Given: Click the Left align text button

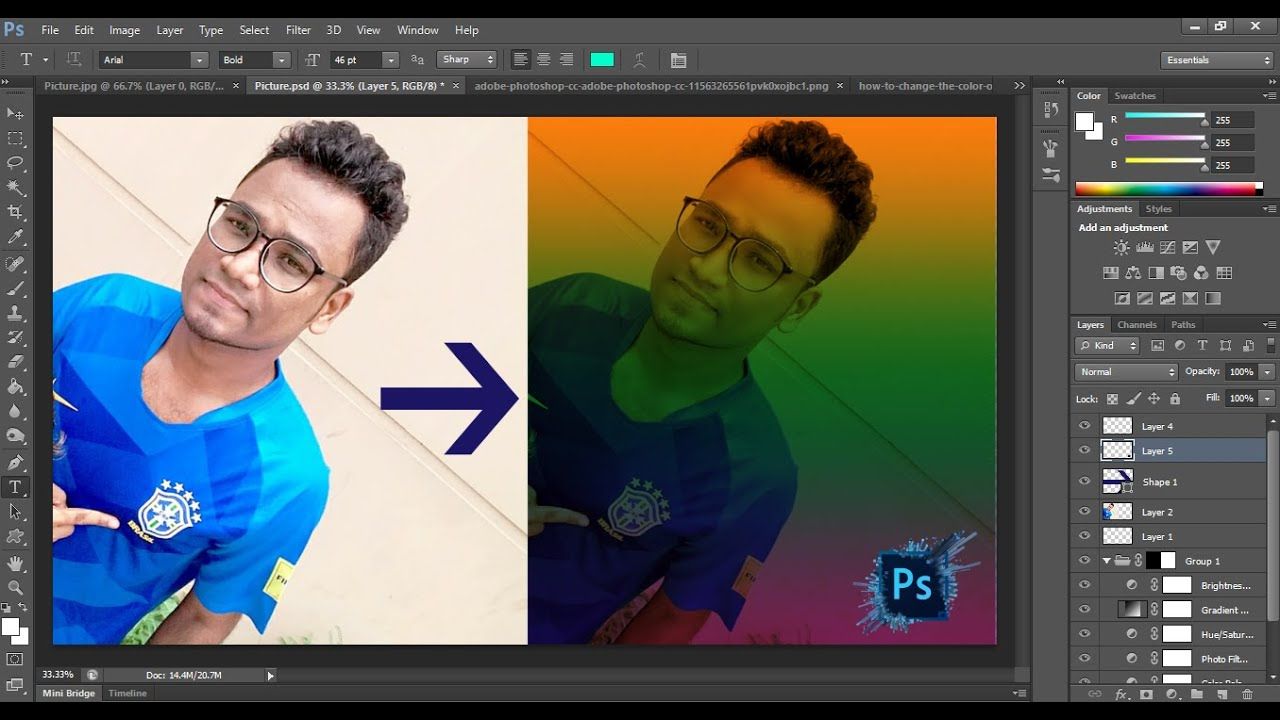Looking at the screenshot, I should click(x=520, y=60).
